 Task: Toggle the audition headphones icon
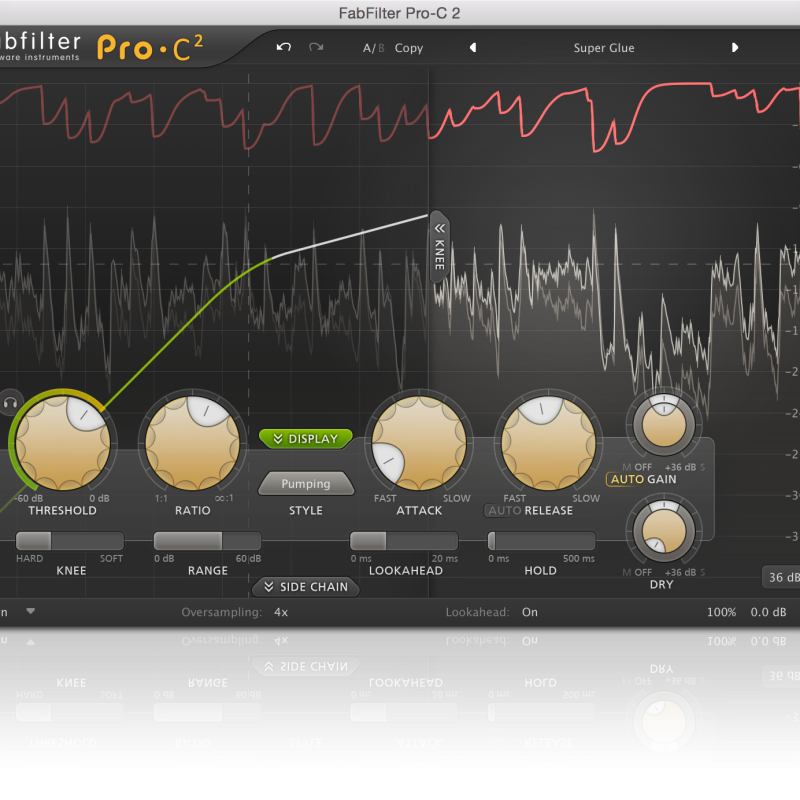coord(10,403)
